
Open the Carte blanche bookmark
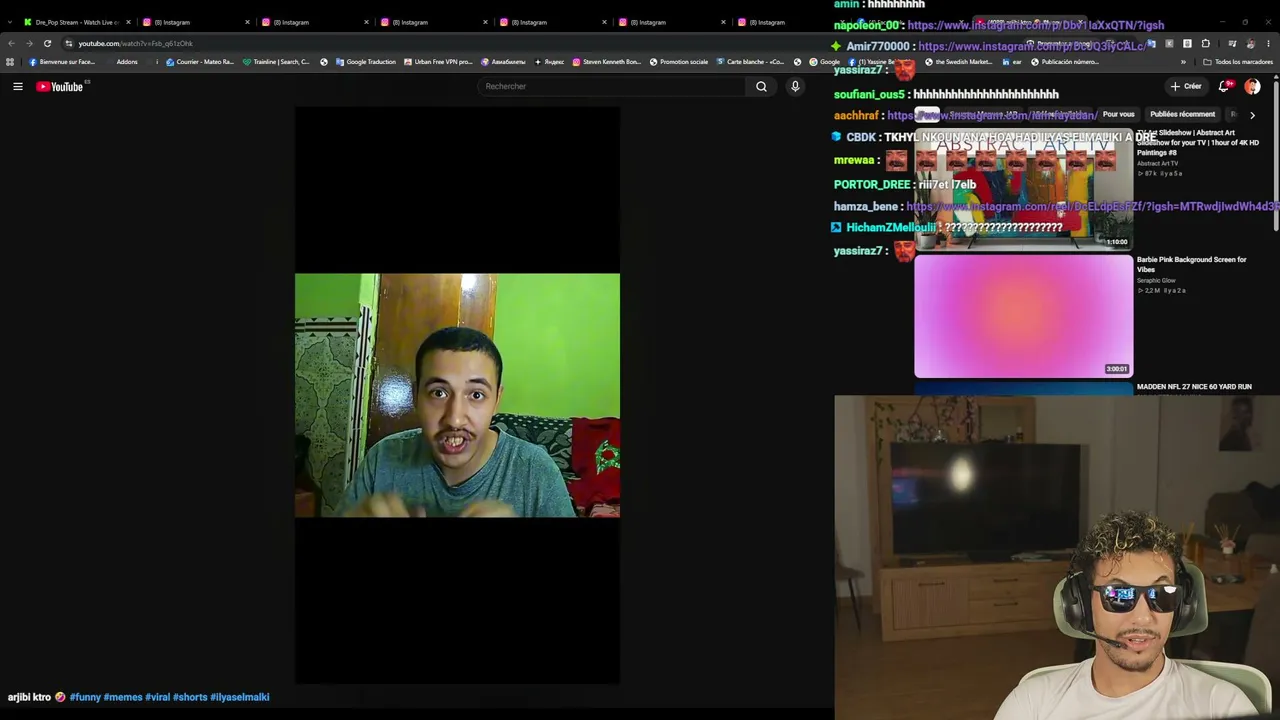click(750, 62)
